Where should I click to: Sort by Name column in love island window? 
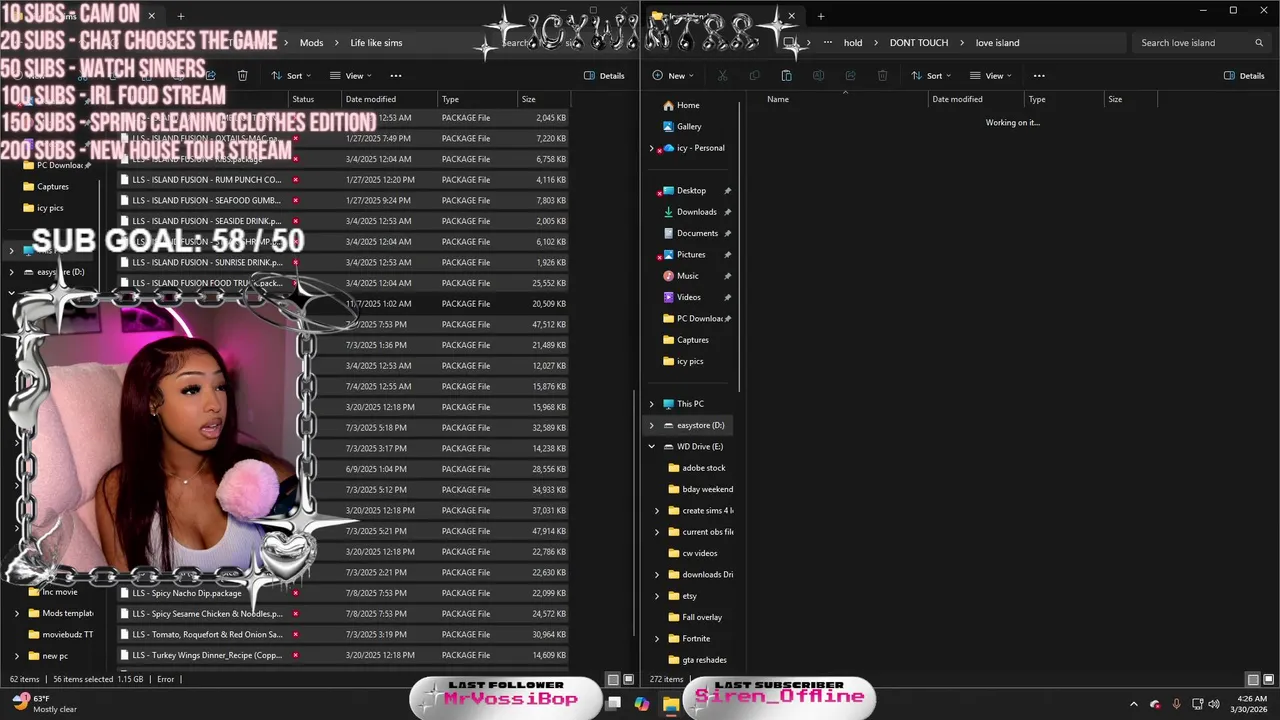(845, 99)
